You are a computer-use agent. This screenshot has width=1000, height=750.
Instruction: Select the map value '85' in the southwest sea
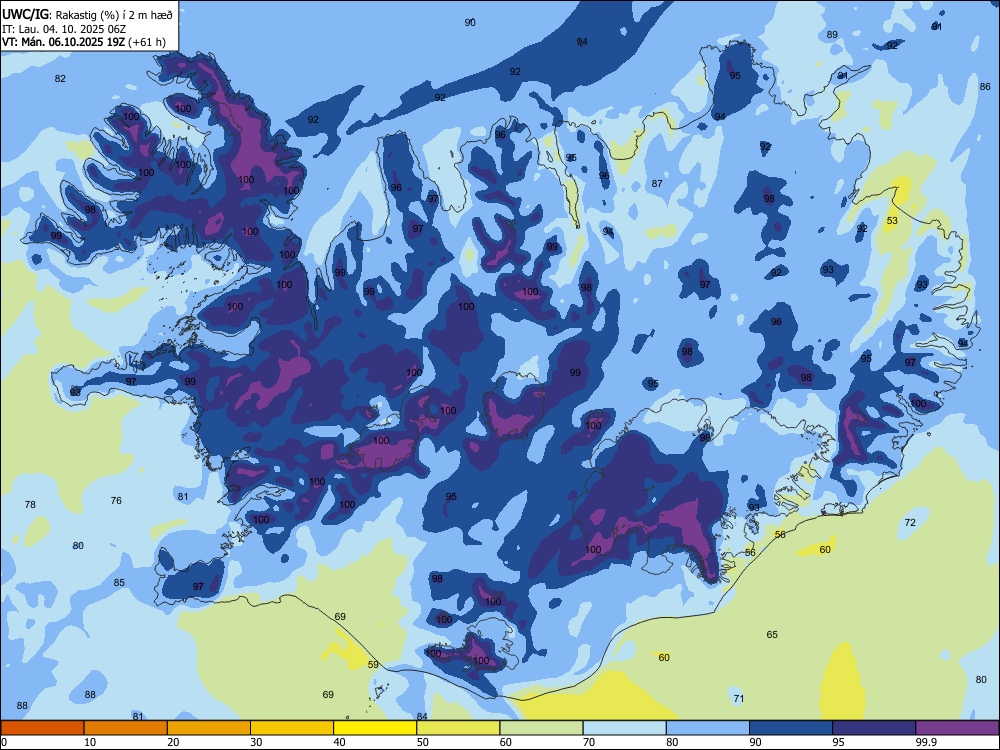(x=119, y=583)
